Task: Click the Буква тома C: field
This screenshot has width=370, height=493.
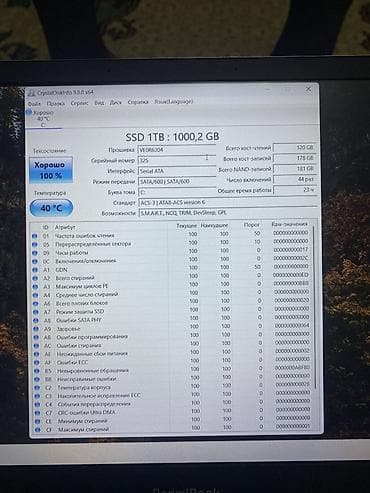Action: [x=177, y=192]
